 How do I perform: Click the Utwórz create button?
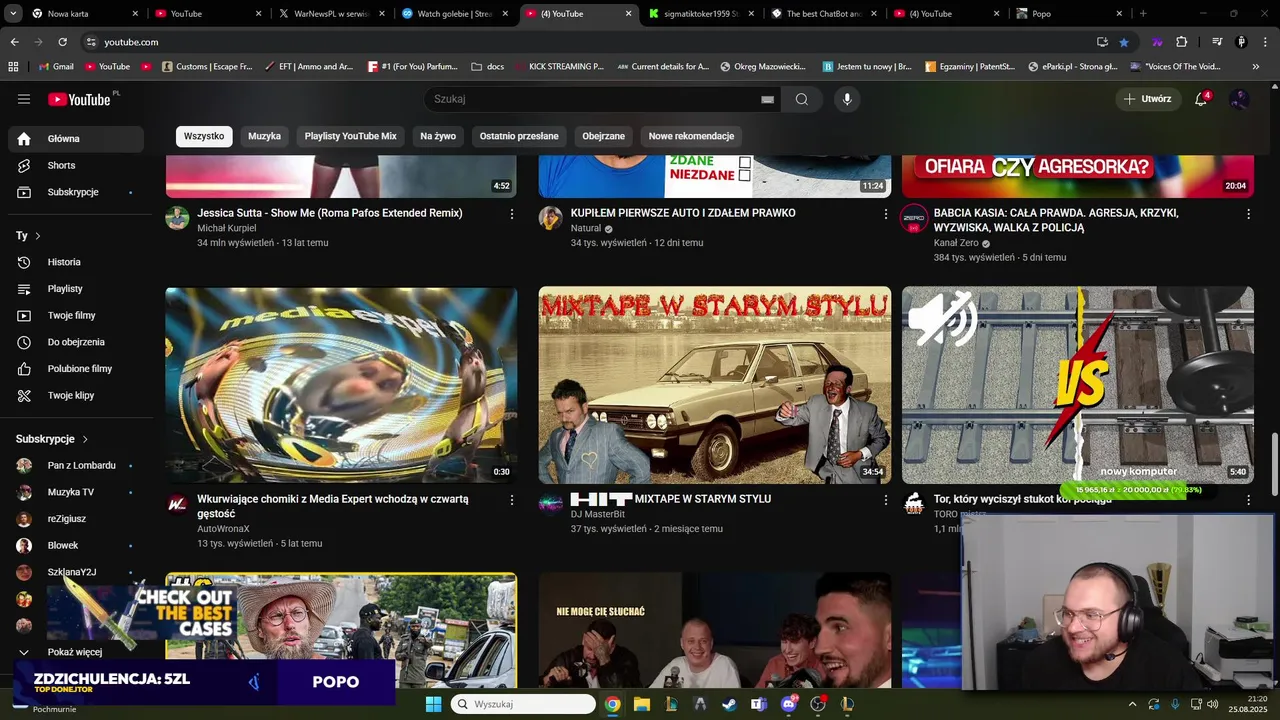pyautogui.click(x=1147, y=99)
